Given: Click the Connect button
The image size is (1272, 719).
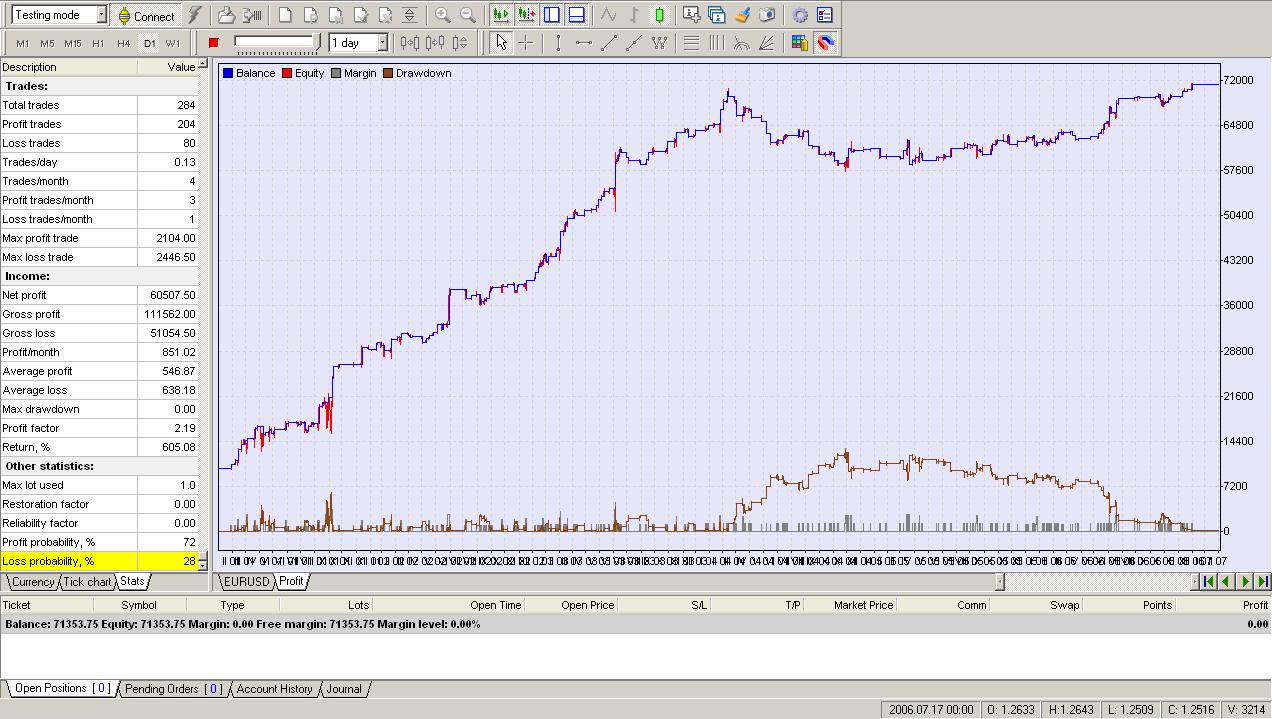Looking at the screenshot, I should [146, 15].
